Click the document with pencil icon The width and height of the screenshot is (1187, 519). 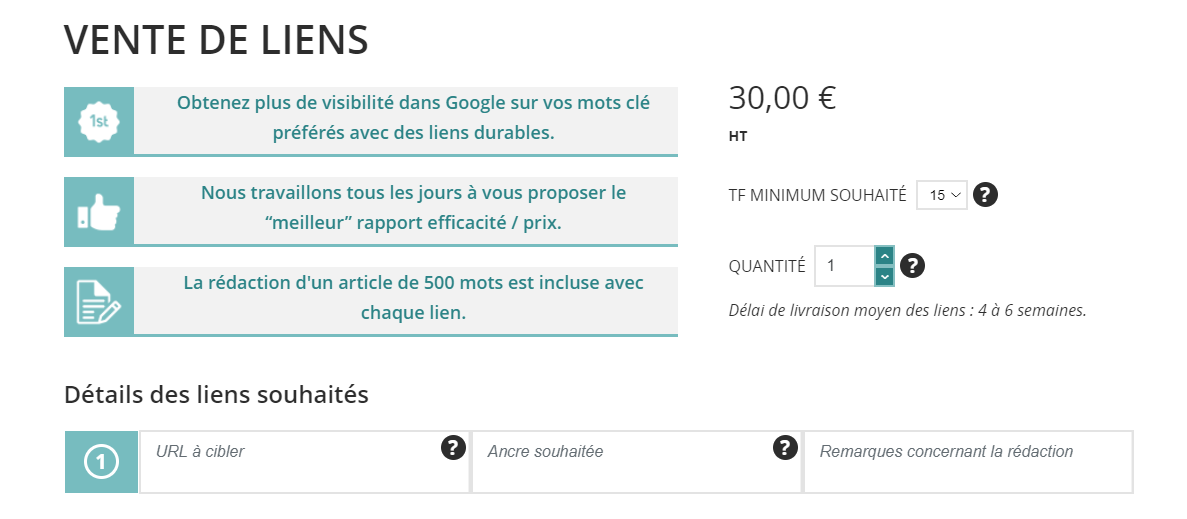tap(98, 302)
